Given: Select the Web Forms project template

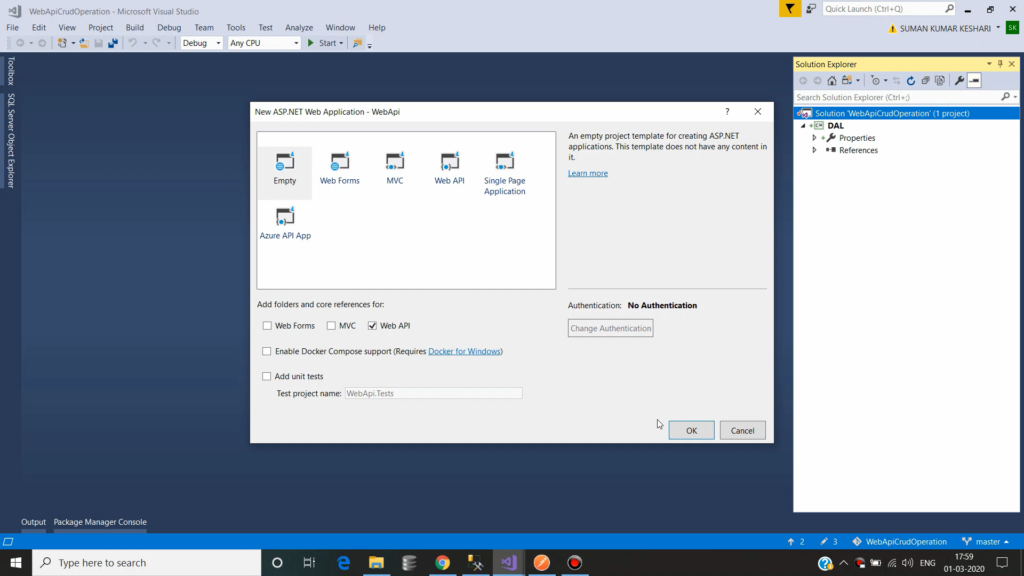Looking at the screenshot, I should pyautogui.click(x=340, y=168).
